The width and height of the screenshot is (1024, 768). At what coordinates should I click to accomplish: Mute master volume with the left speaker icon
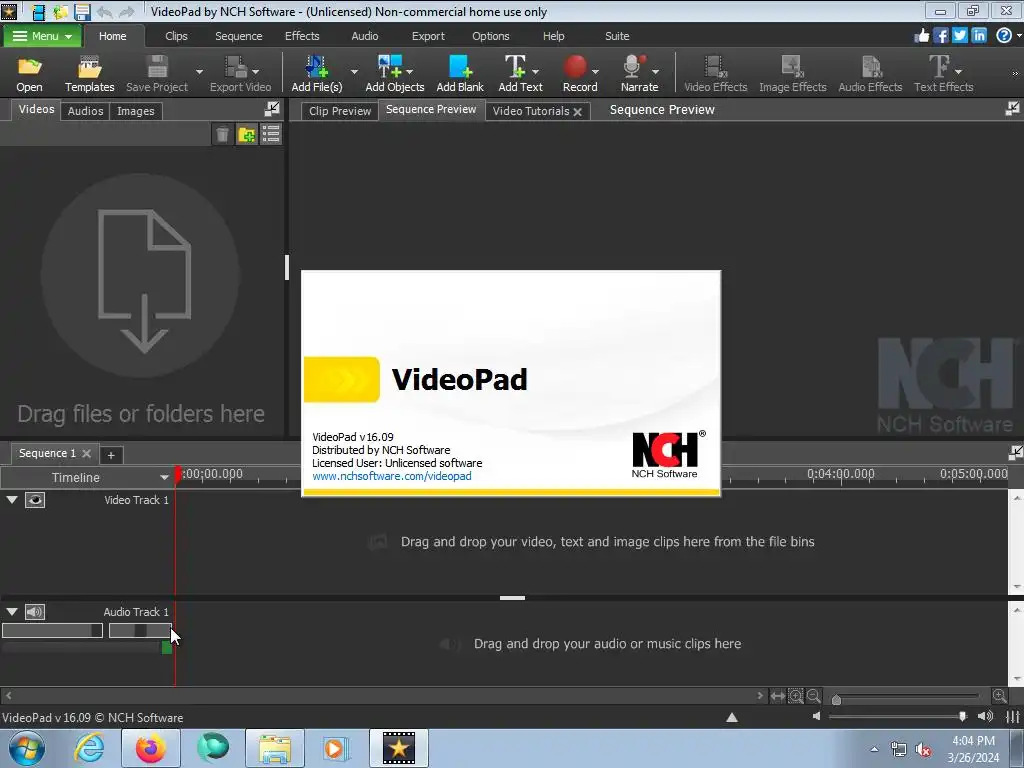point(816,716)
